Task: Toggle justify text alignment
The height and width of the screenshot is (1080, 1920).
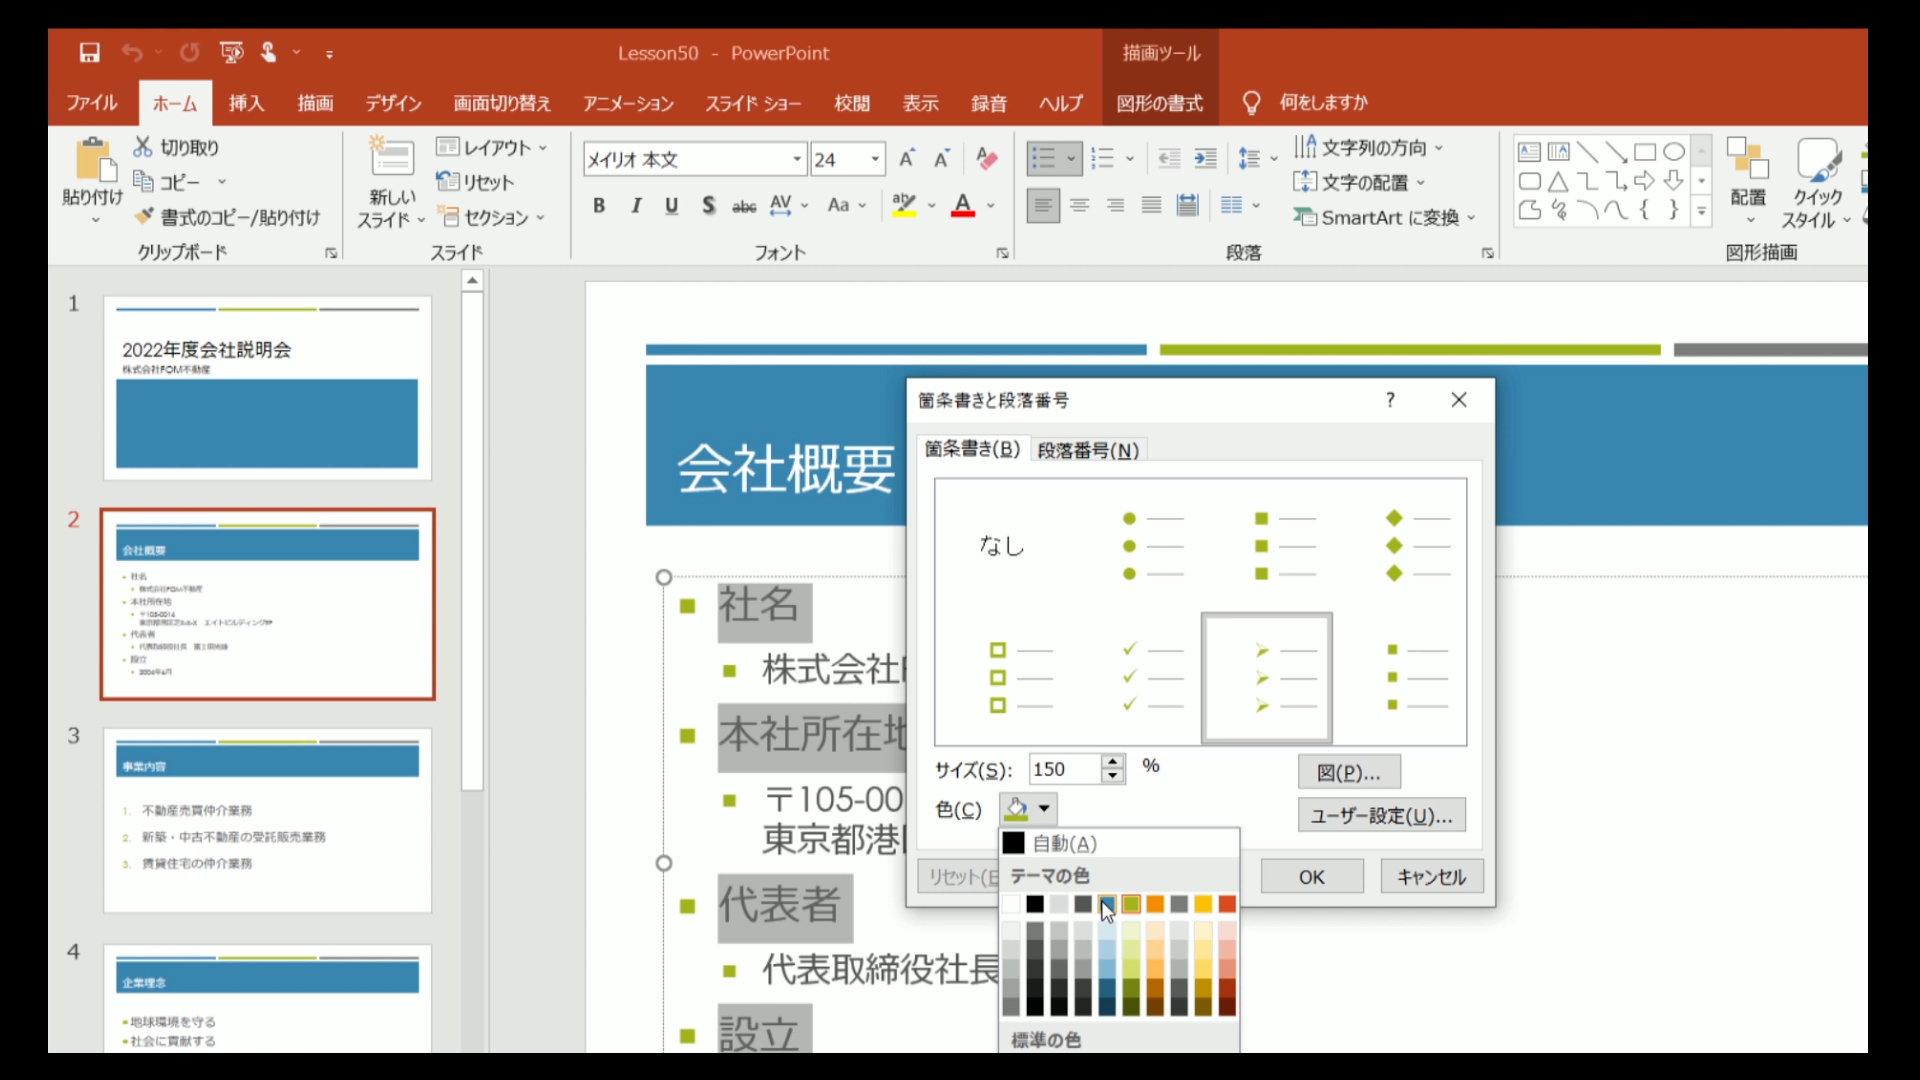Action: click(1151, 205)
